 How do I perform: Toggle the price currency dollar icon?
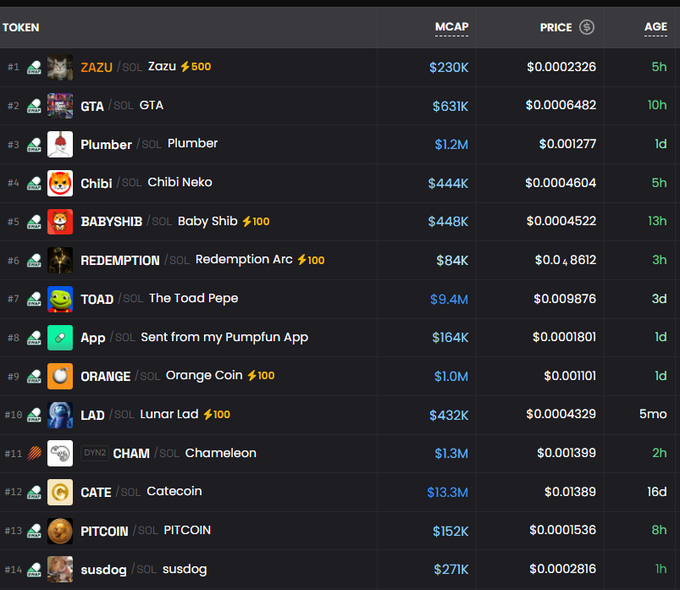click(587, 27)
